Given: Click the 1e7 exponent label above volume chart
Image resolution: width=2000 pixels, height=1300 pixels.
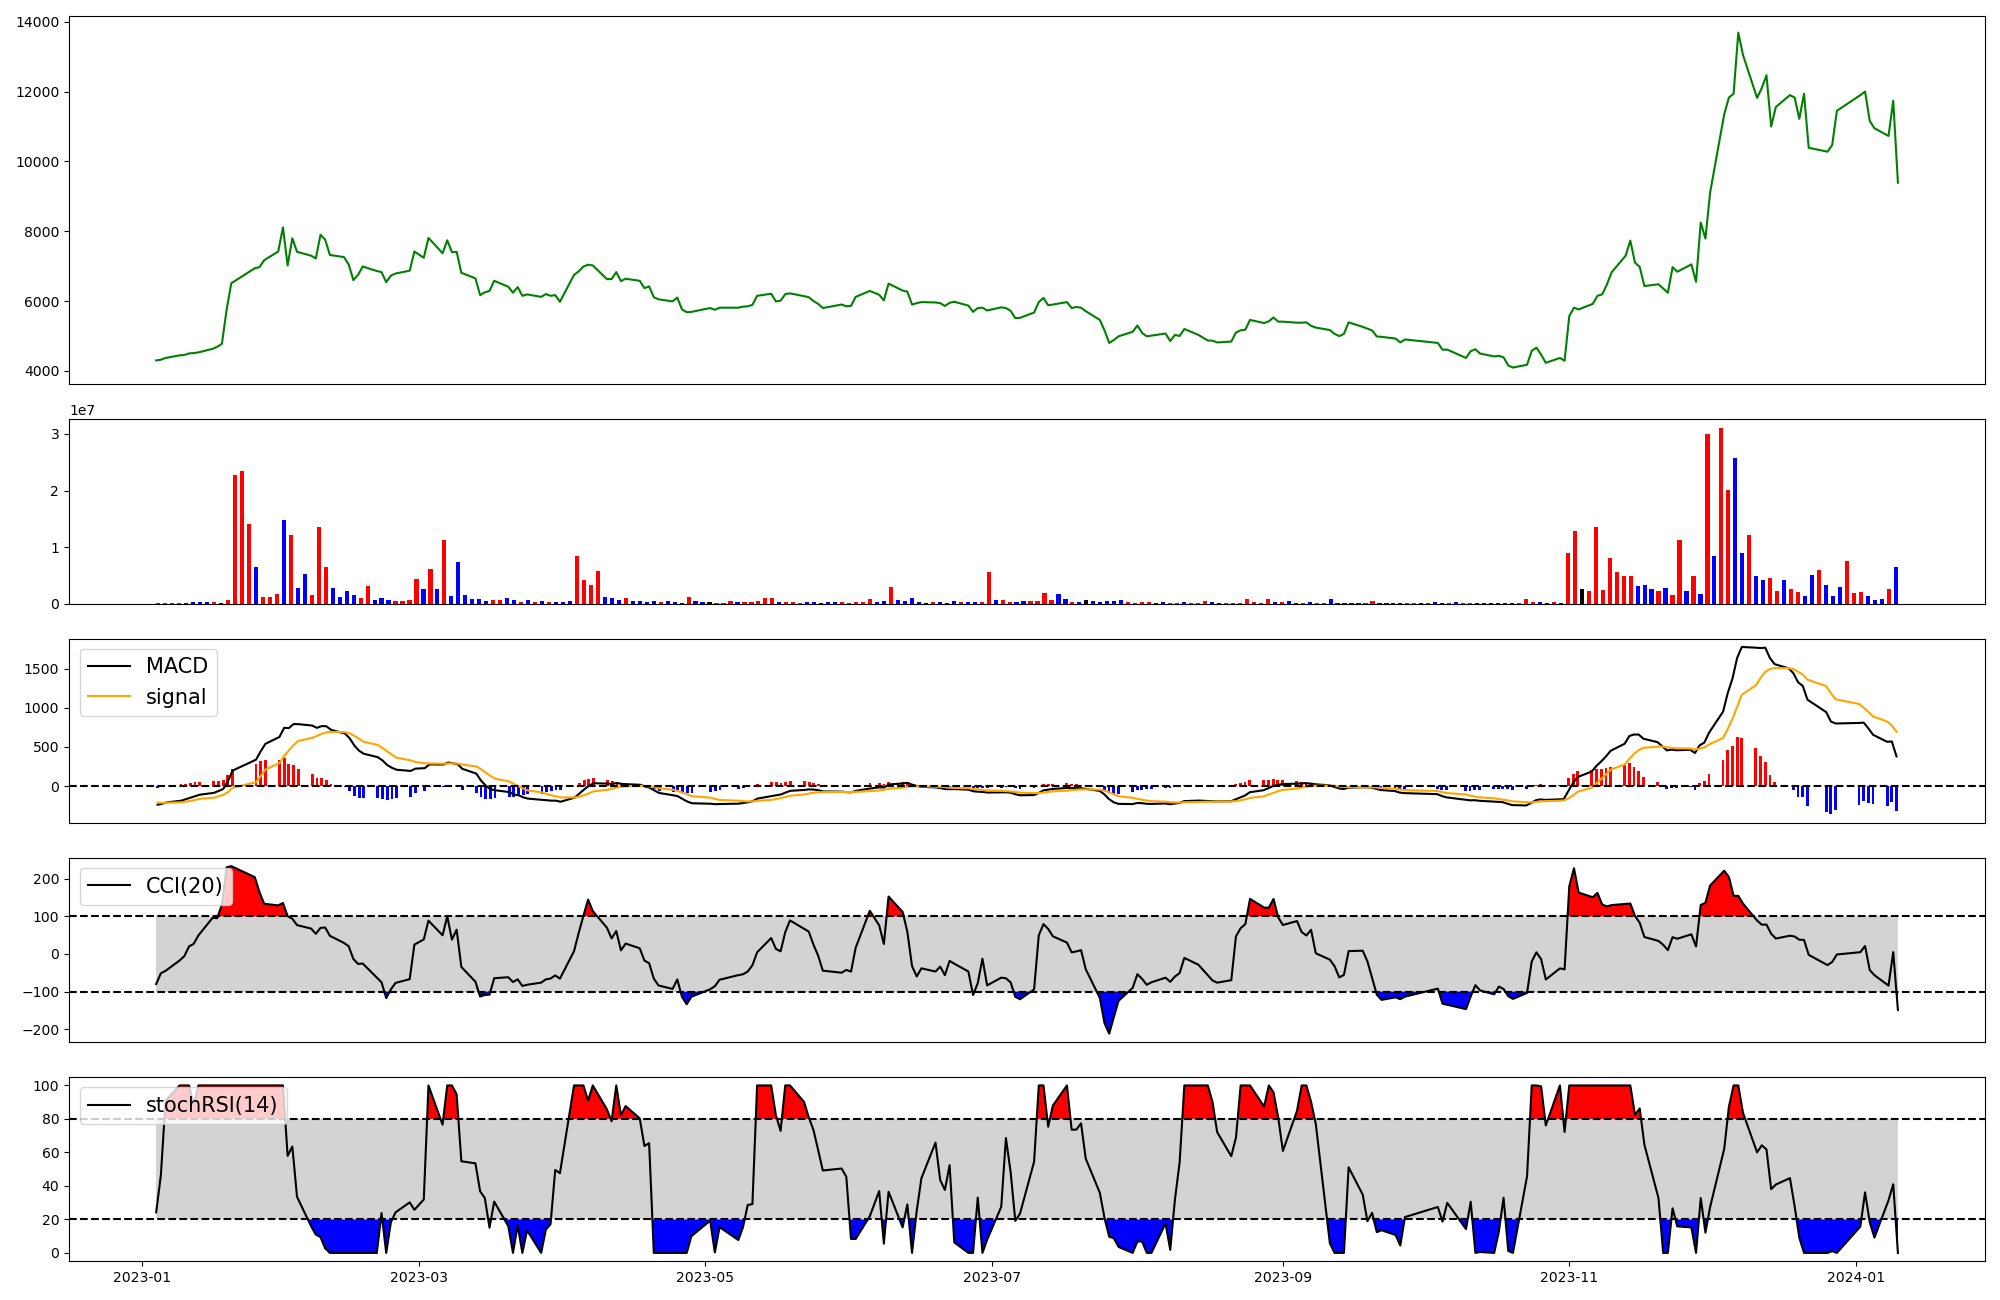Looking at the screenshot, I should (x=82, y=410).
